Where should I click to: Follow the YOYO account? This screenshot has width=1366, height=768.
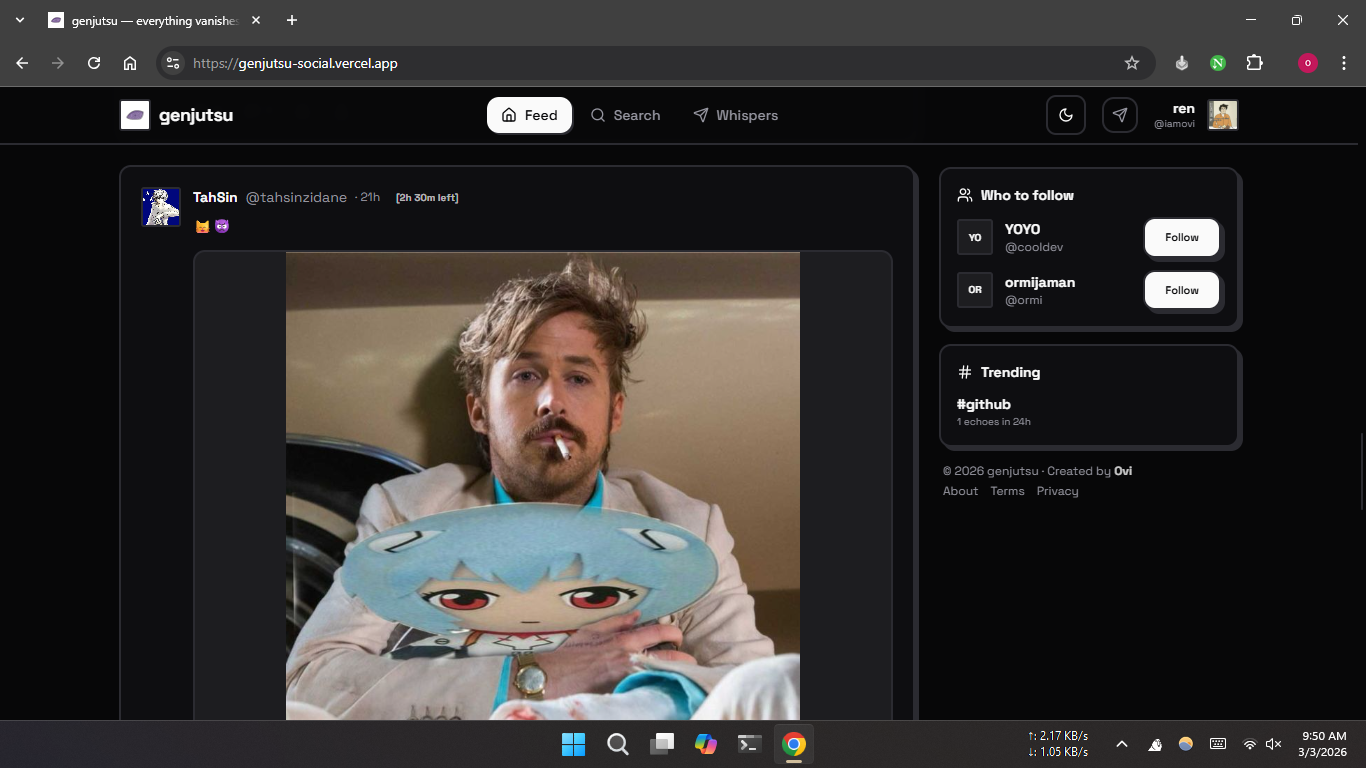click(x=1182, y=237)
